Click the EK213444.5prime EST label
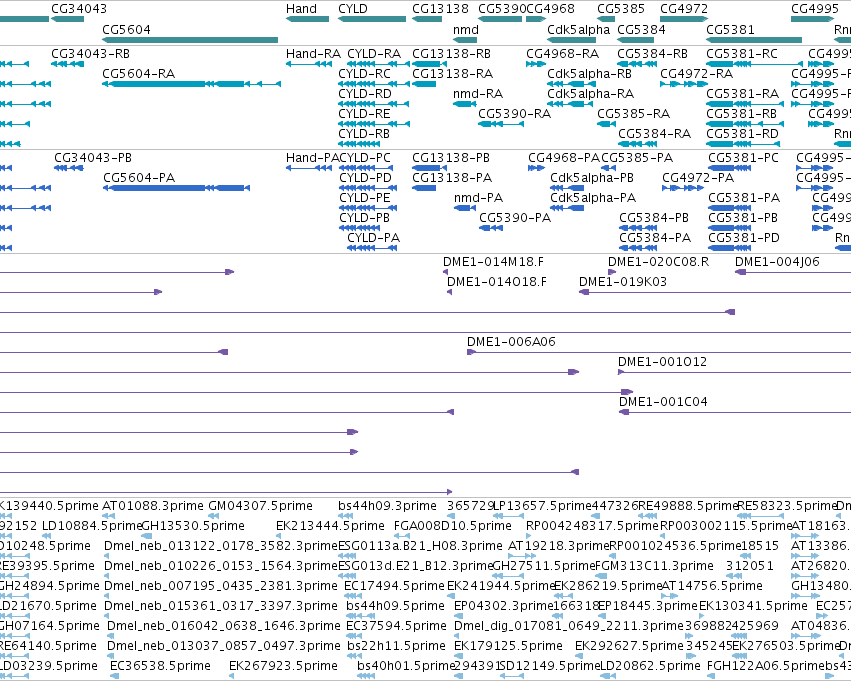 [330, 526]
